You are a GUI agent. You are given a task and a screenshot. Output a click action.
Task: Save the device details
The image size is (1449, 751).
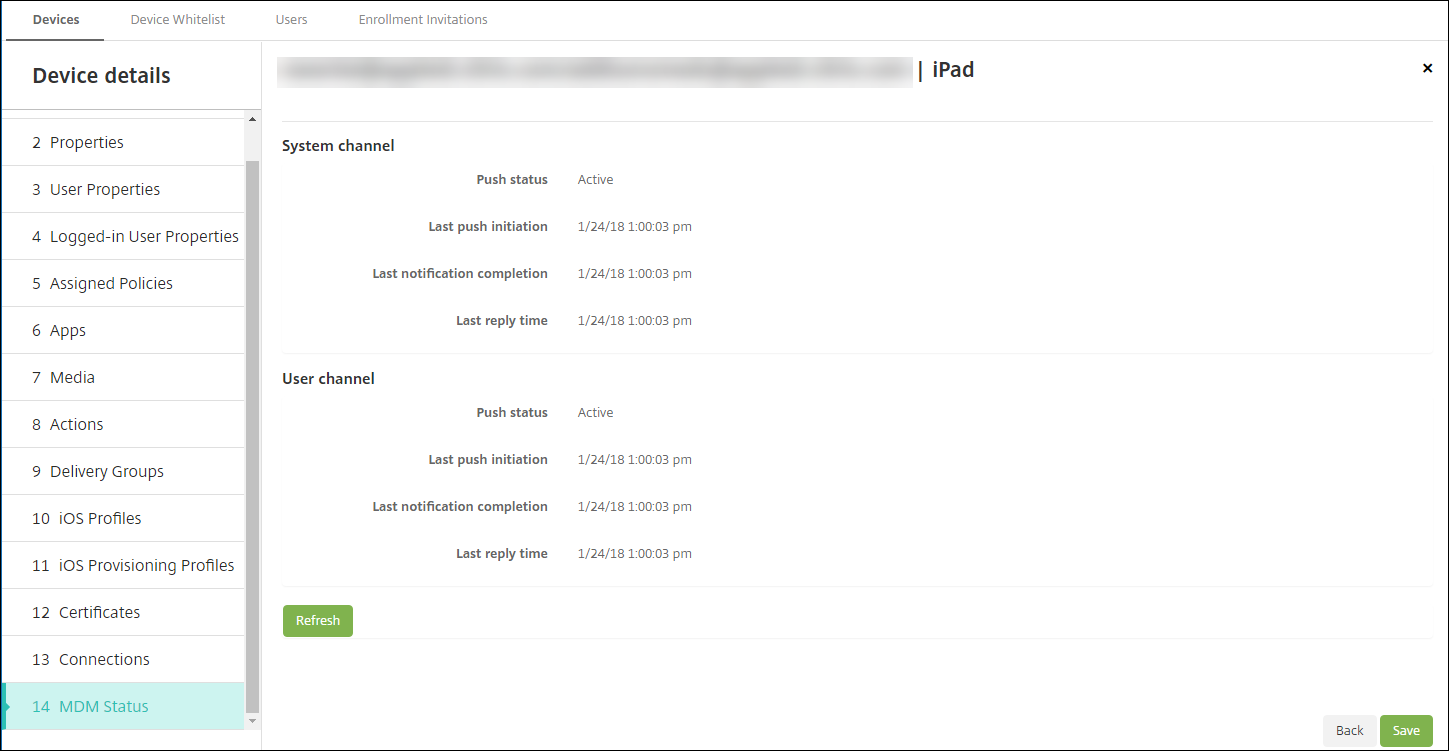[1406, 731]
